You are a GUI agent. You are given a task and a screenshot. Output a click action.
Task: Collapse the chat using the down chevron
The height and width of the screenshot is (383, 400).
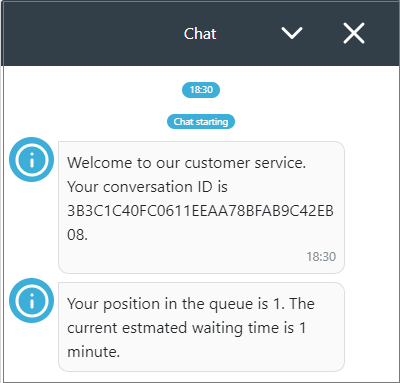coord(292,33)
